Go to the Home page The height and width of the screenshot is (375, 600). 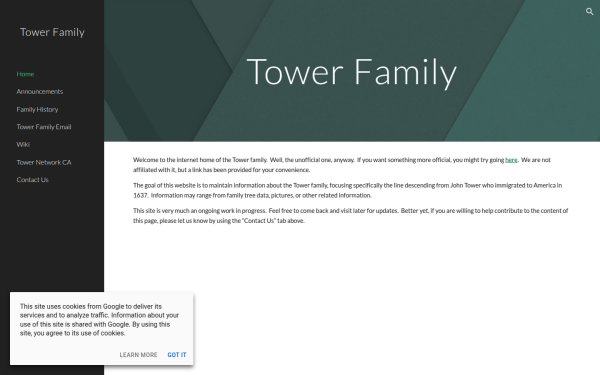(x=25, y=74)
